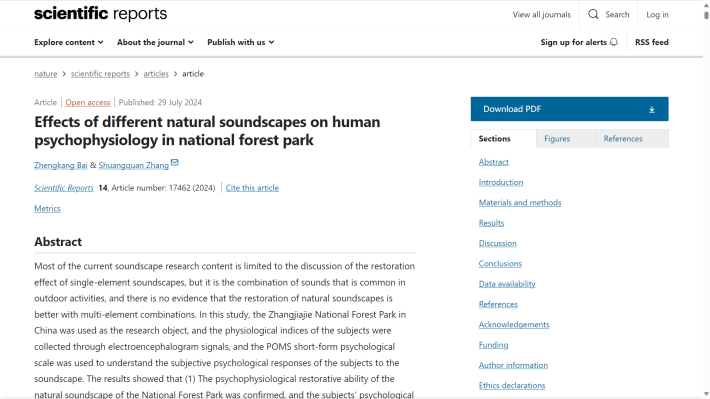
Task: Open the Metrics link
Action: [x=47, y=209]
